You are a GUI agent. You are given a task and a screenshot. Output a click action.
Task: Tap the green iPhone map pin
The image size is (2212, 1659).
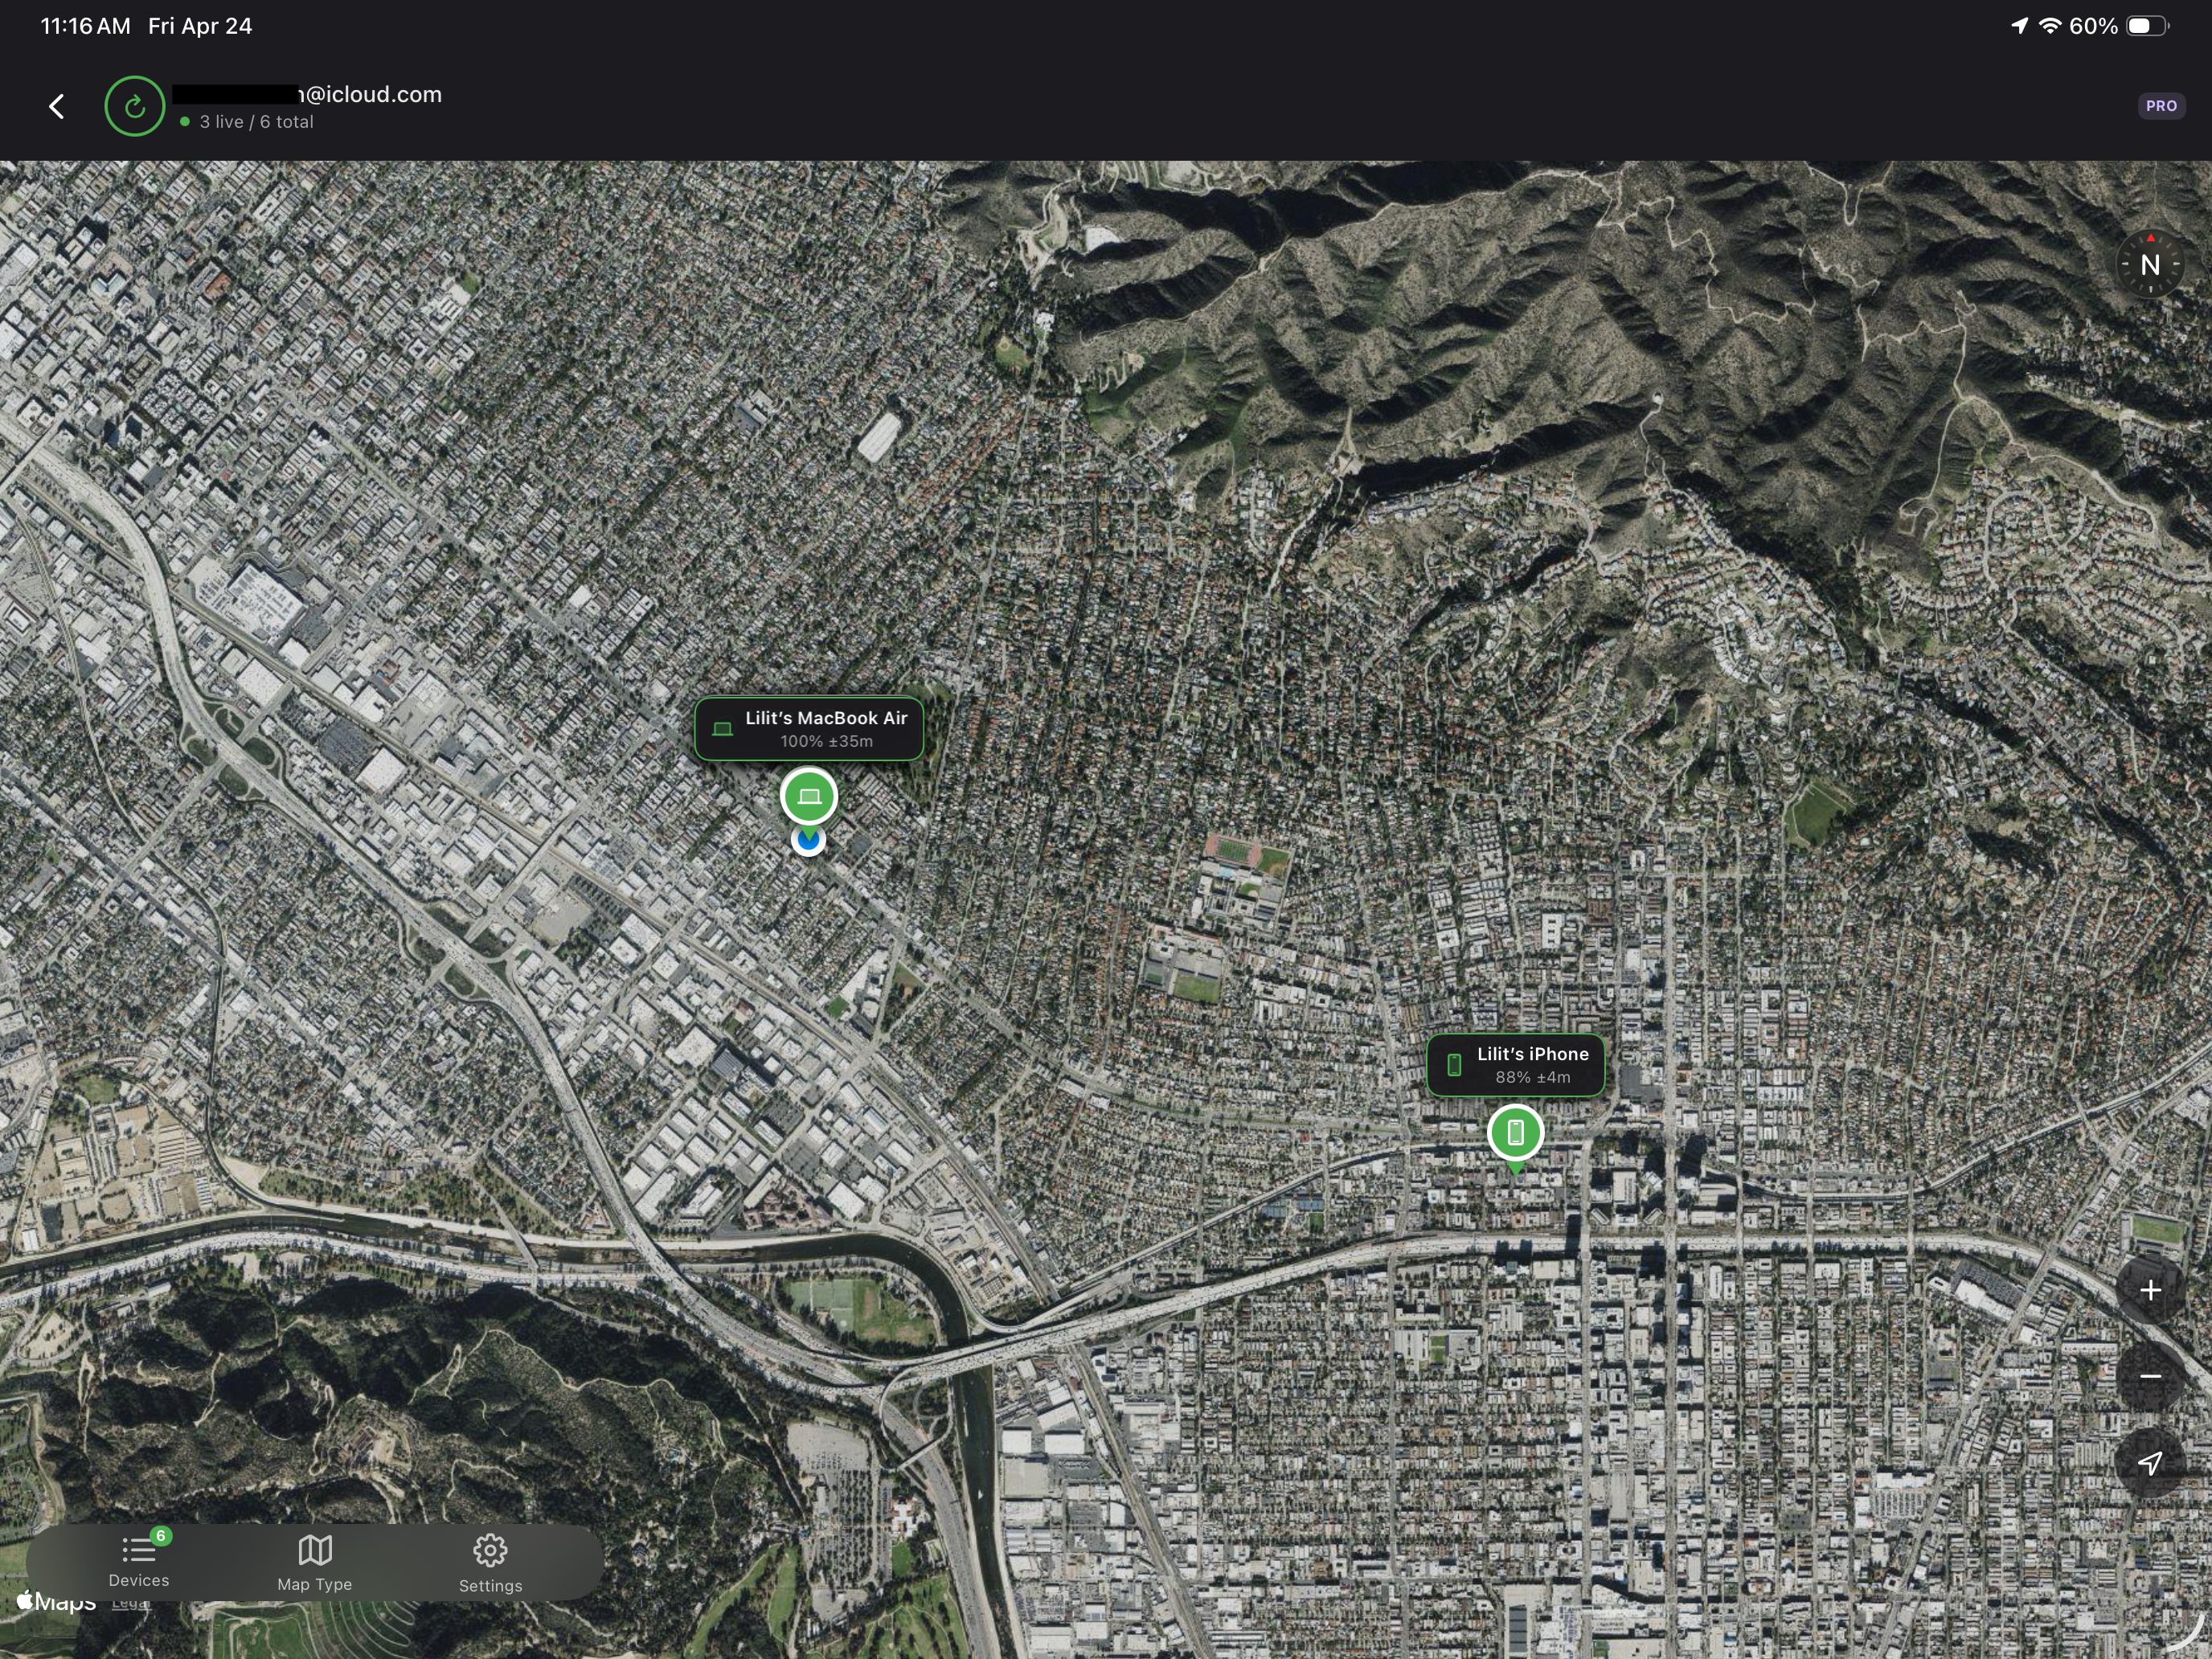pos(1516,1133)
